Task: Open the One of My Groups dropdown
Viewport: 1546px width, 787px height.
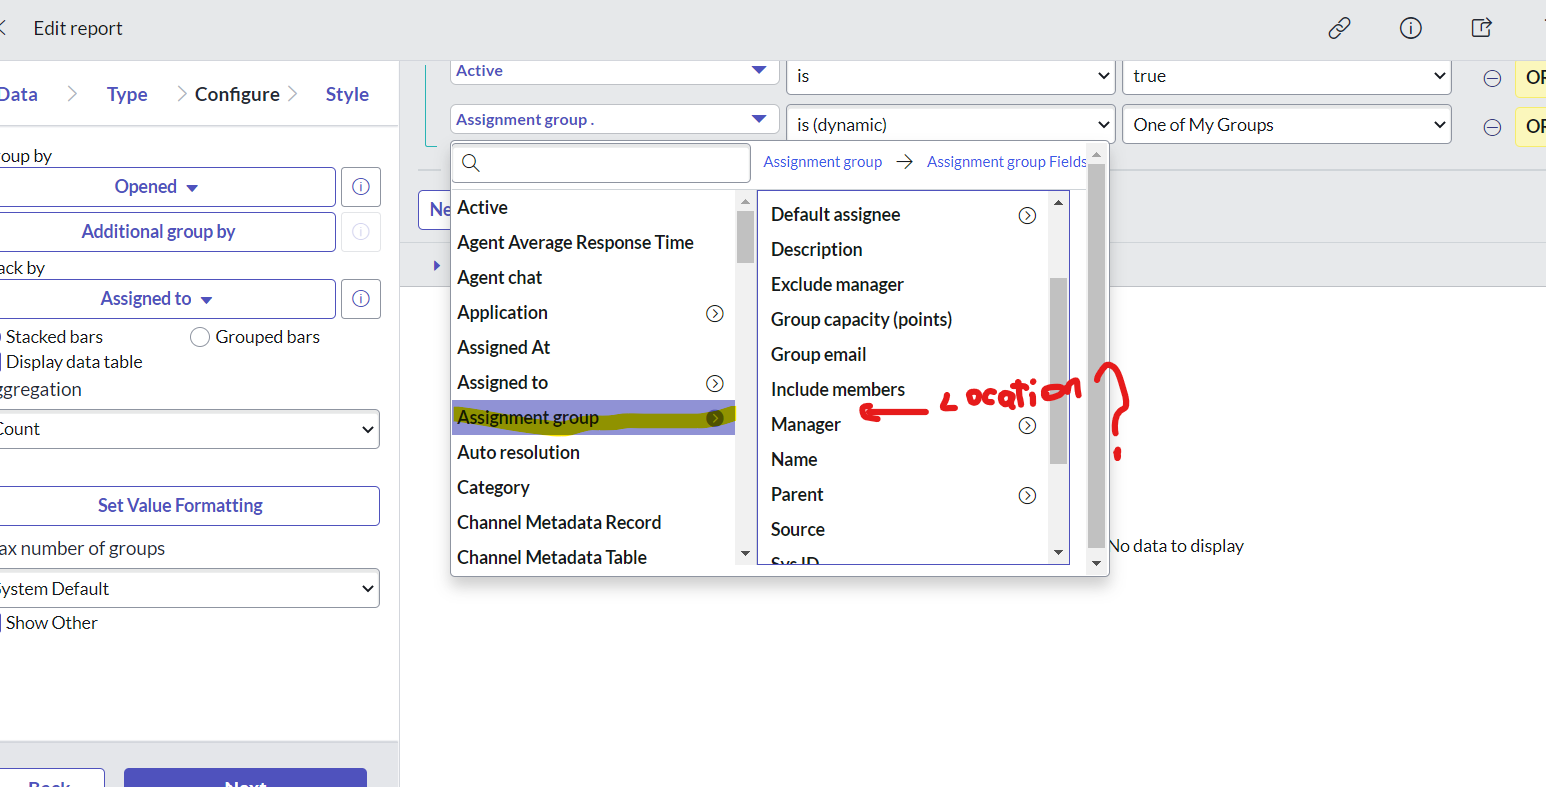Action: click(1286, 125)
